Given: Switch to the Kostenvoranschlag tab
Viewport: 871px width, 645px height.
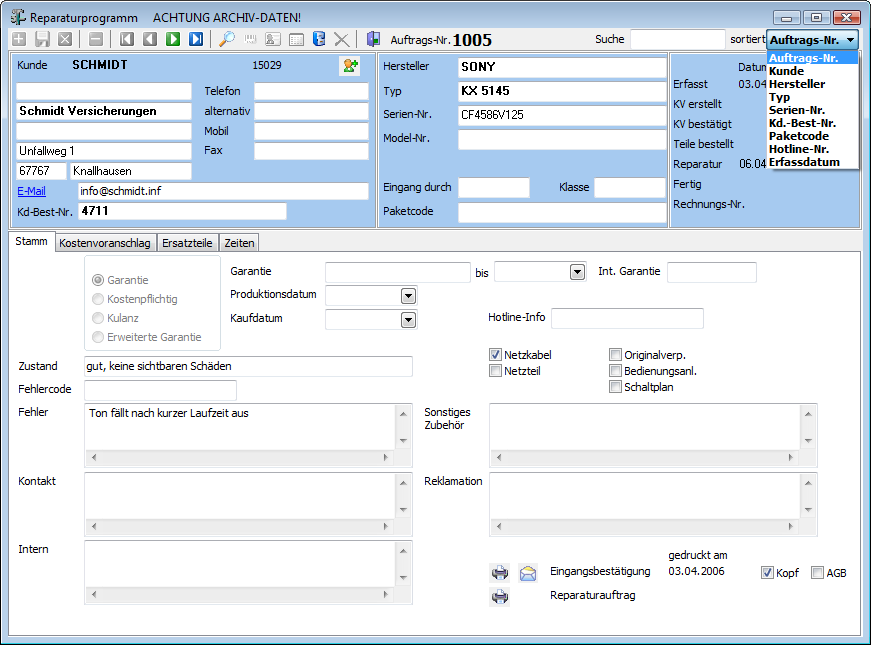Looking at the screenshot, I should [x=105, y=243].
